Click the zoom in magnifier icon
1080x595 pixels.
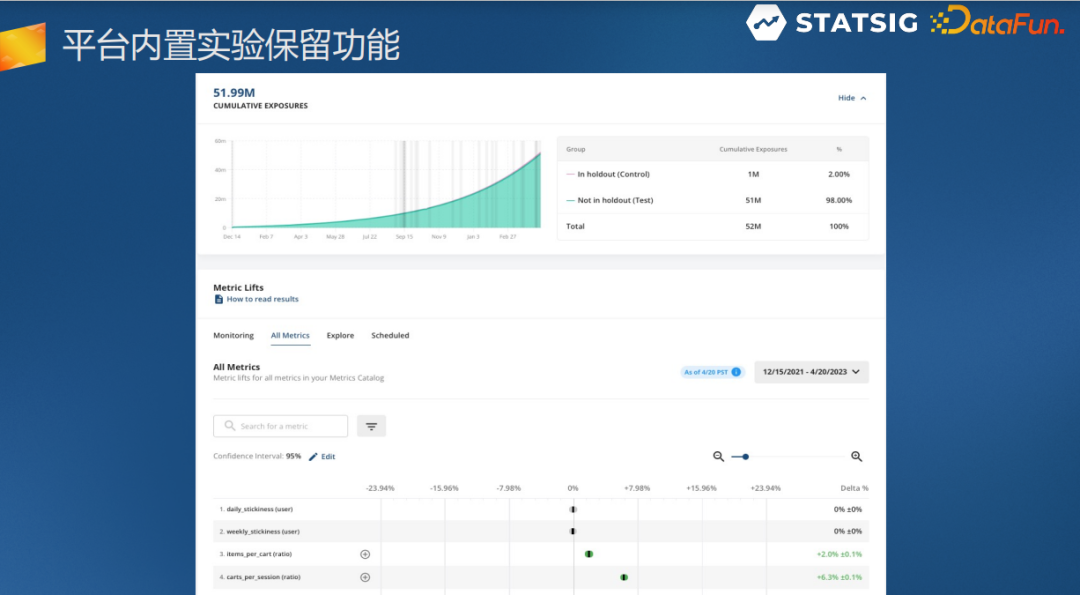pyautogui.click(x=856, y=456)
